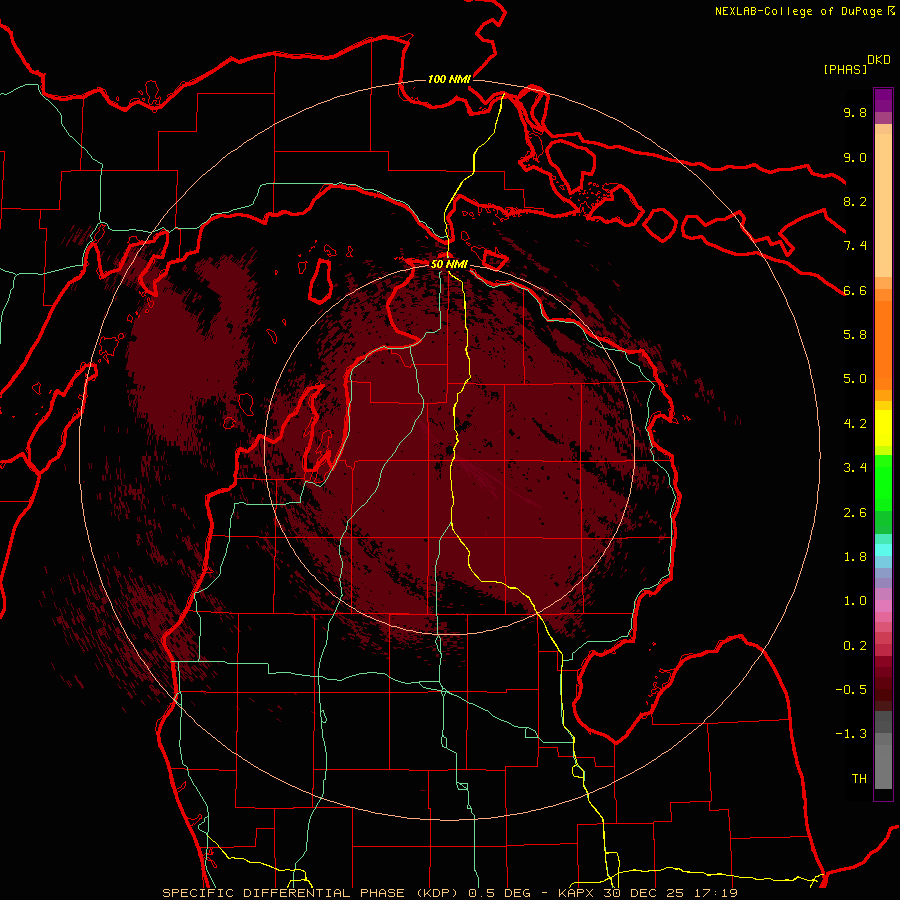Click the DKD legend title

click(879, 60)
